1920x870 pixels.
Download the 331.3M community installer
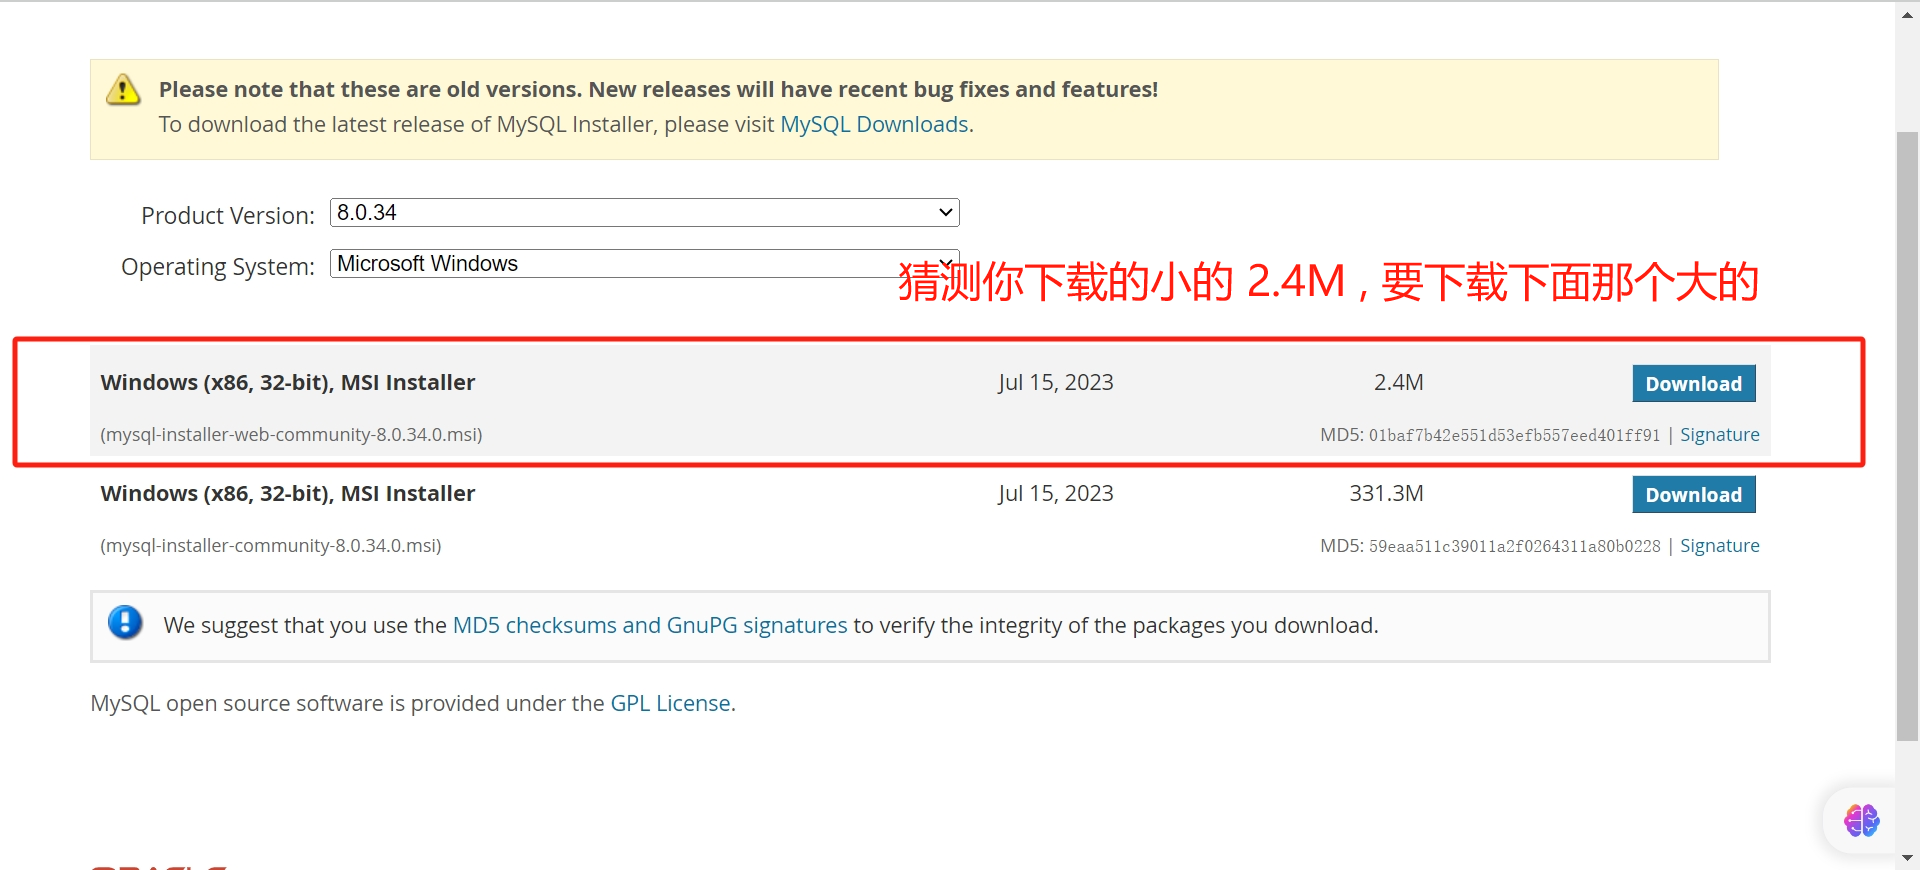click(1694, 495)
